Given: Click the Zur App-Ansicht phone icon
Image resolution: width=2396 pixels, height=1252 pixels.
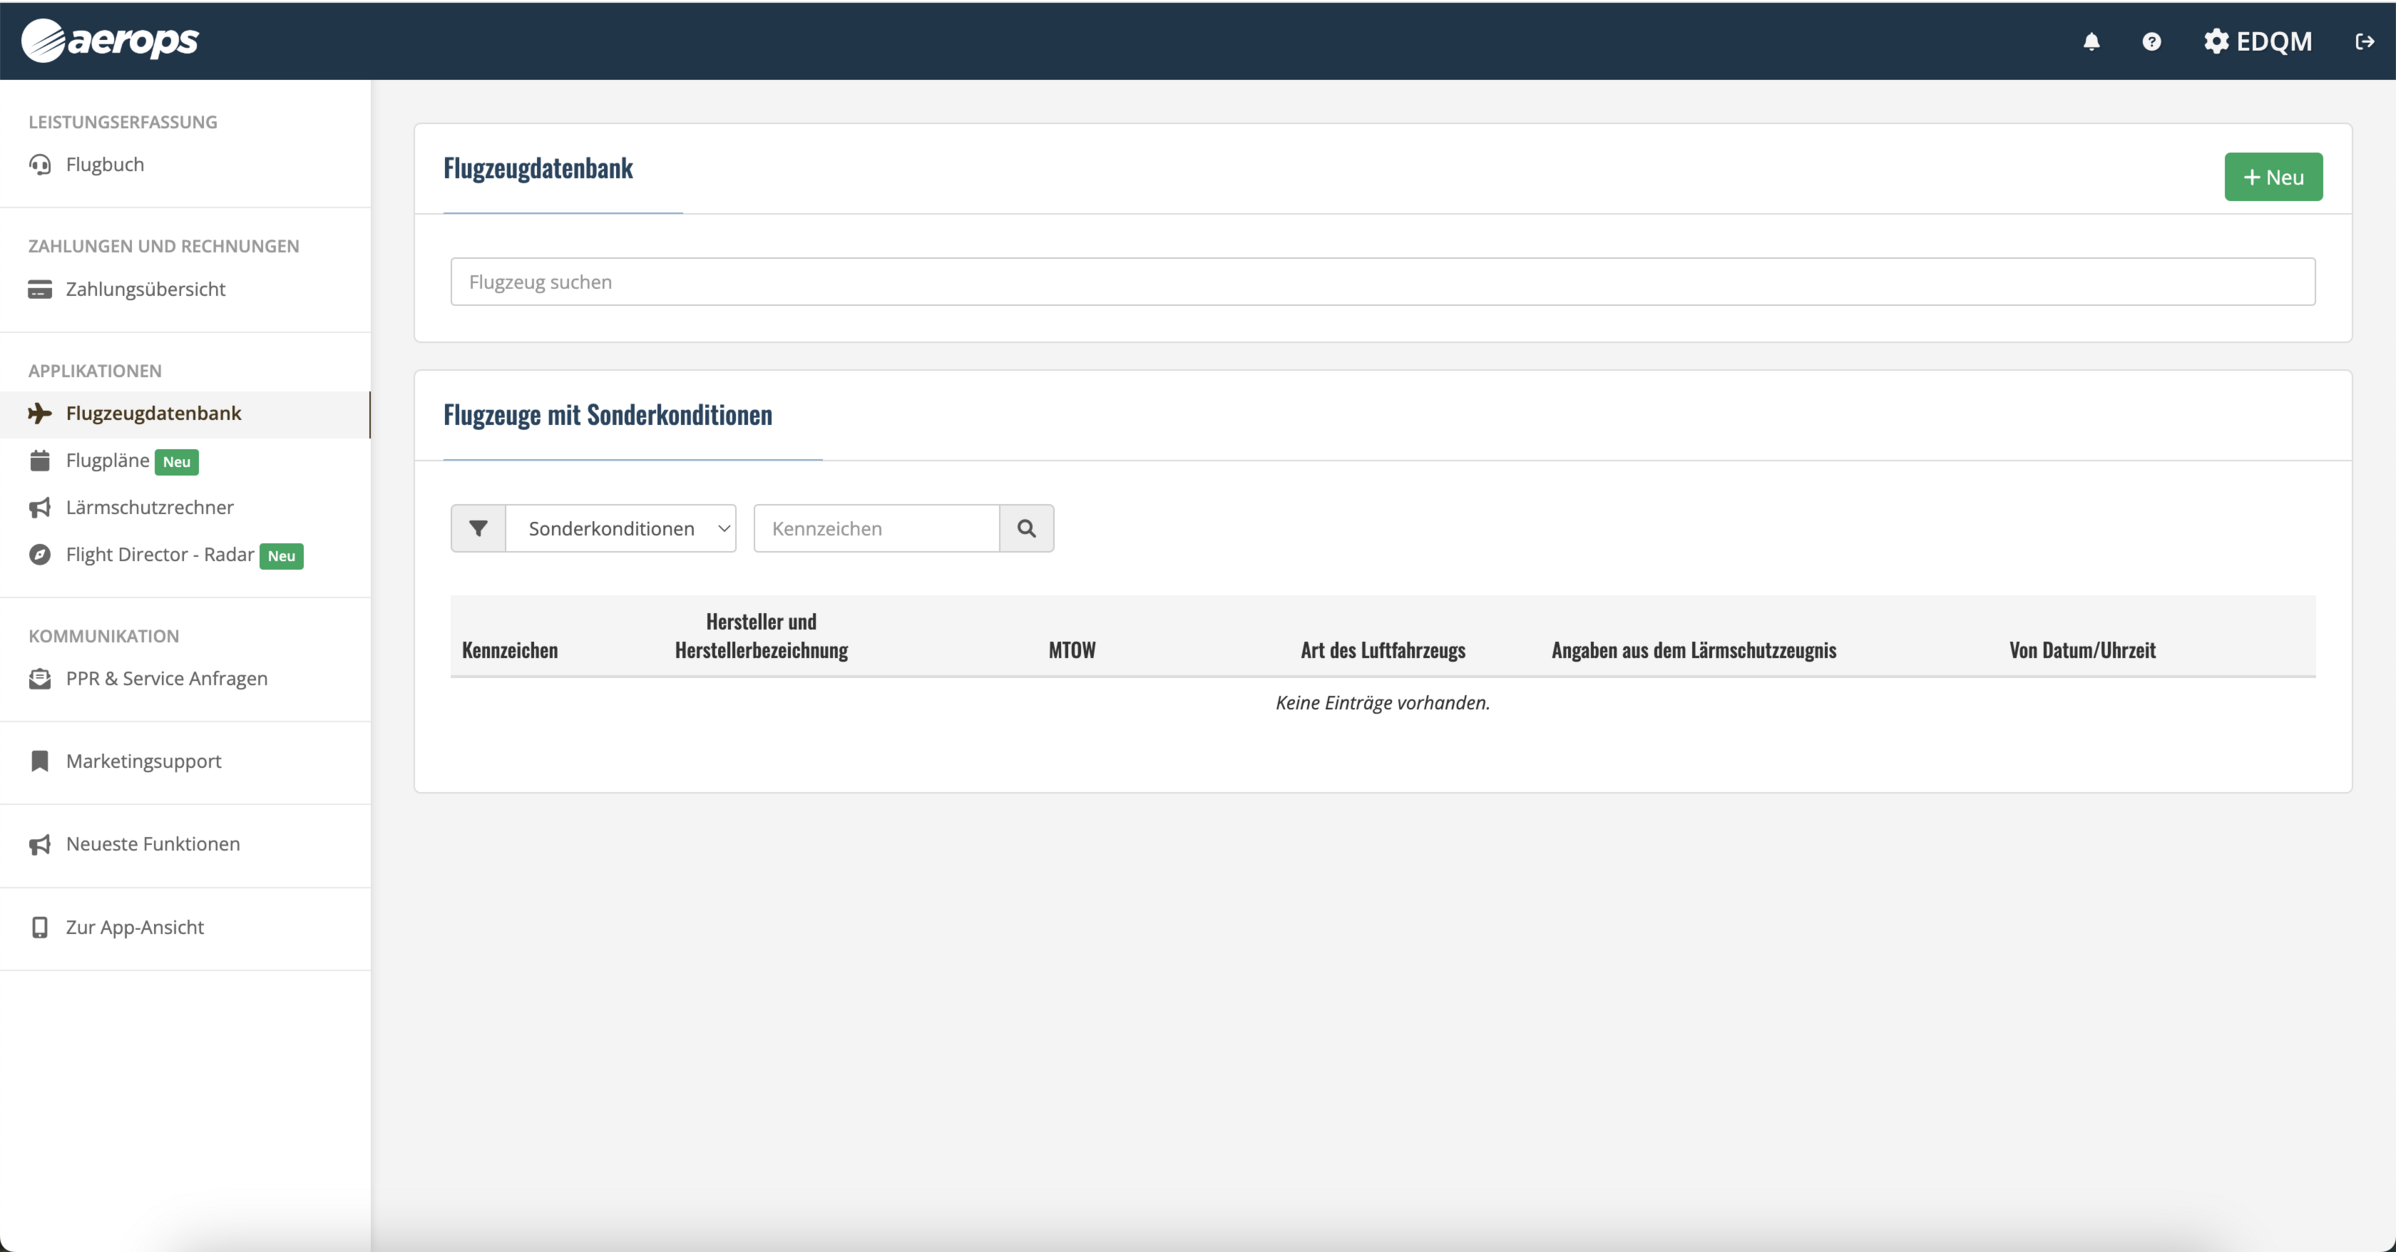Looking at the screenshot, I should (x=40, y=928).
